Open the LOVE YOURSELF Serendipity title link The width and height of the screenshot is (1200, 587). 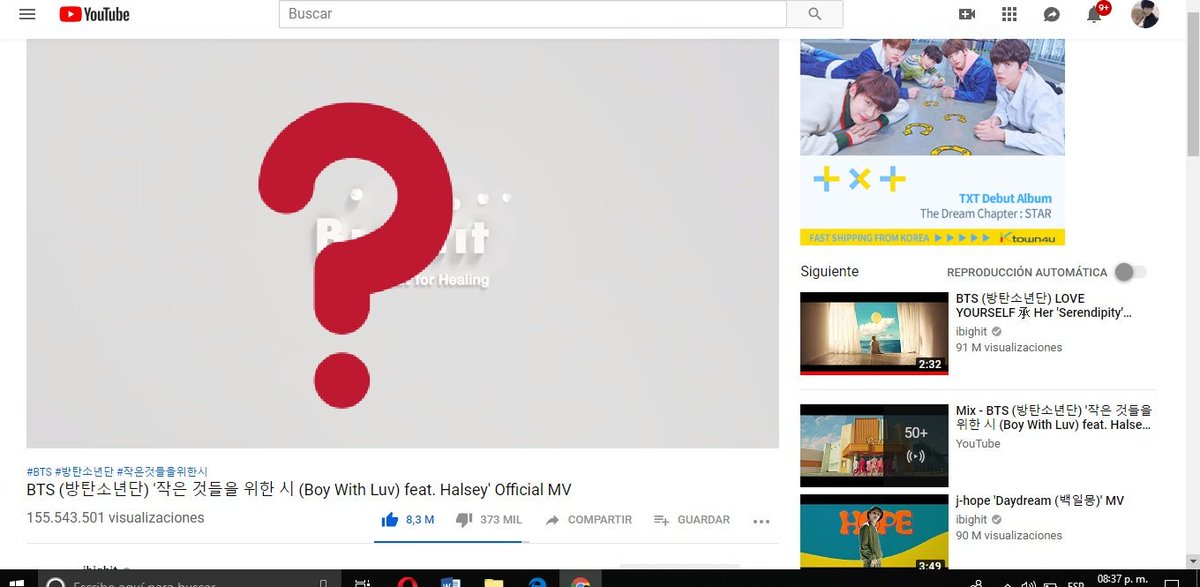(1044, 306)
